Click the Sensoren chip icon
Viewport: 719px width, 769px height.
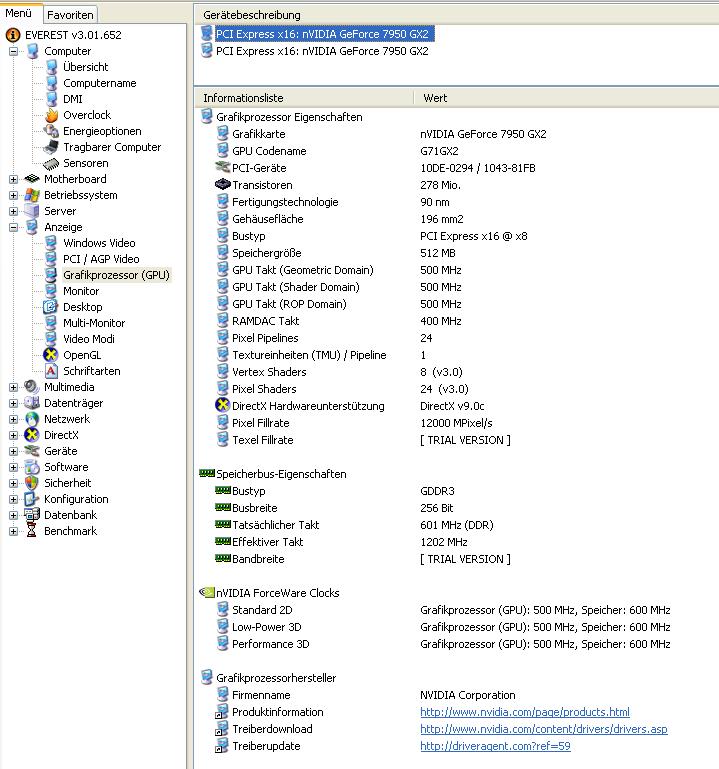[x=51, y=163]
